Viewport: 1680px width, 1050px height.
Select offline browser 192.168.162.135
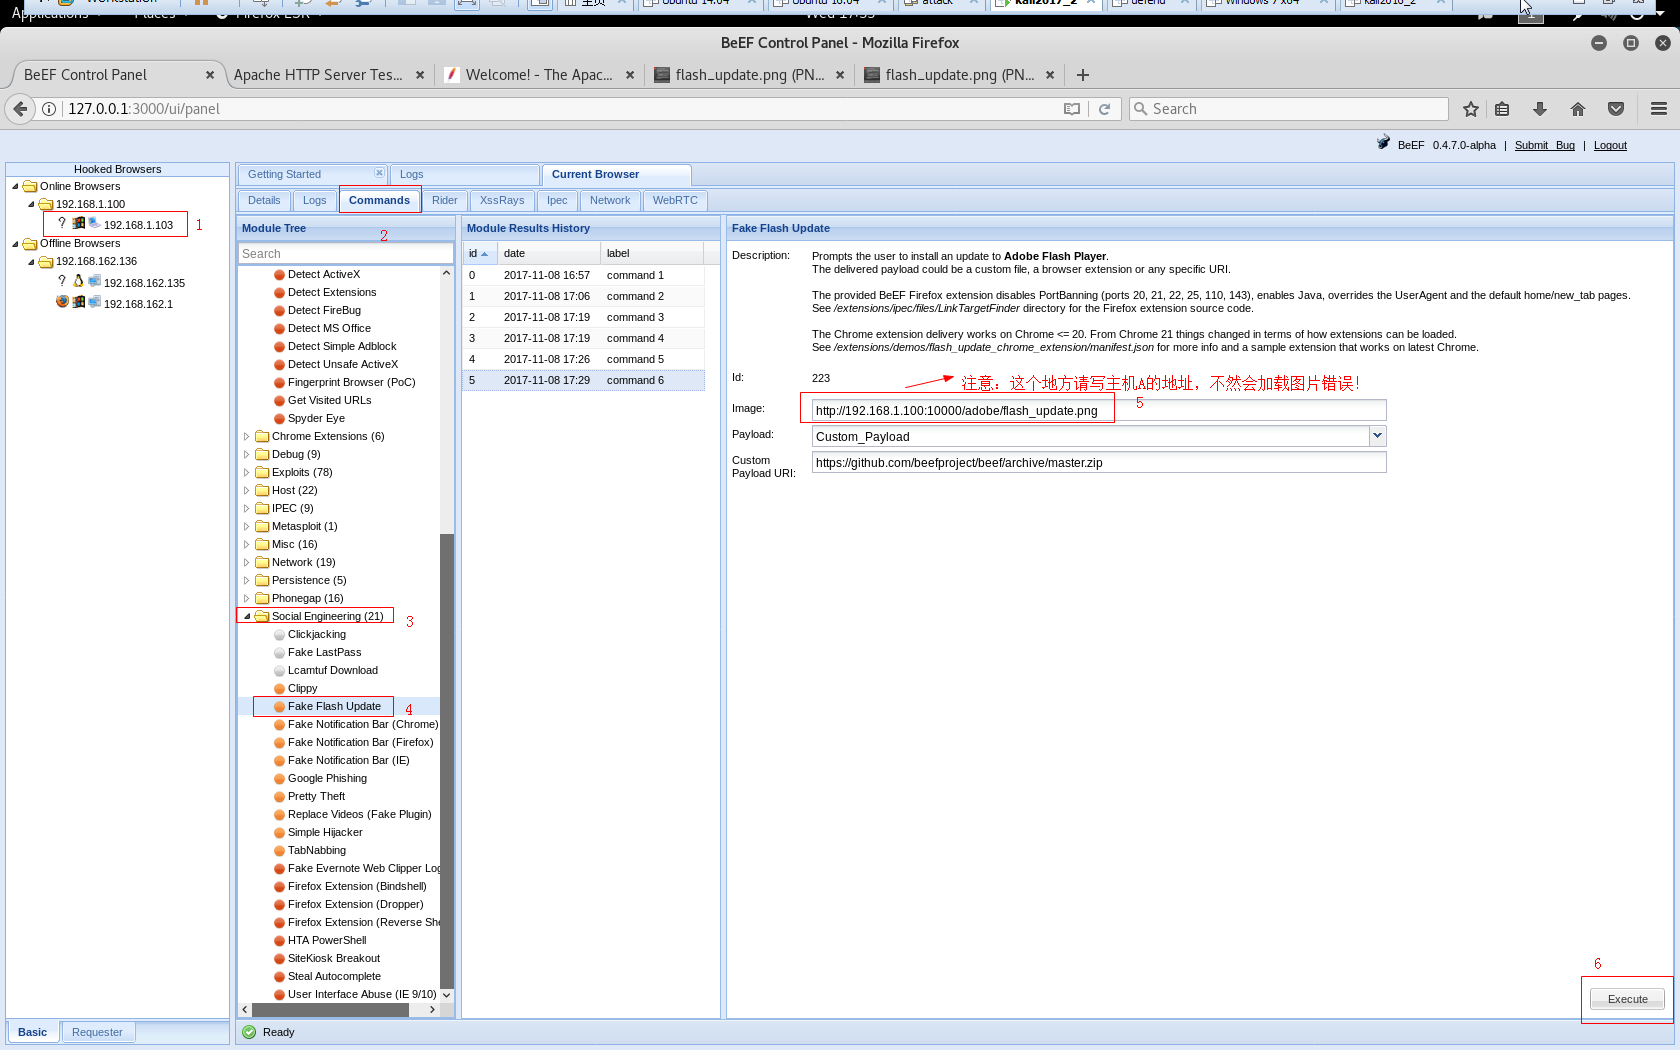[x=144, y=283]
